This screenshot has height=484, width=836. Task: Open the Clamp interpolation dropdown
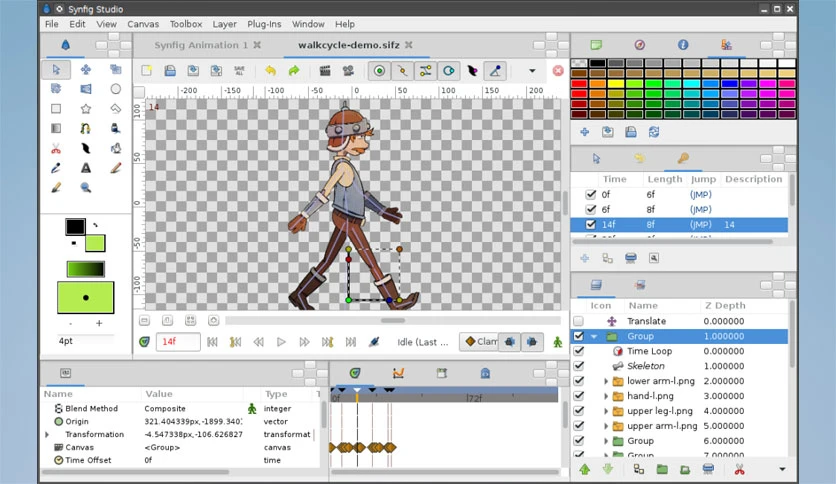point(480,342)
